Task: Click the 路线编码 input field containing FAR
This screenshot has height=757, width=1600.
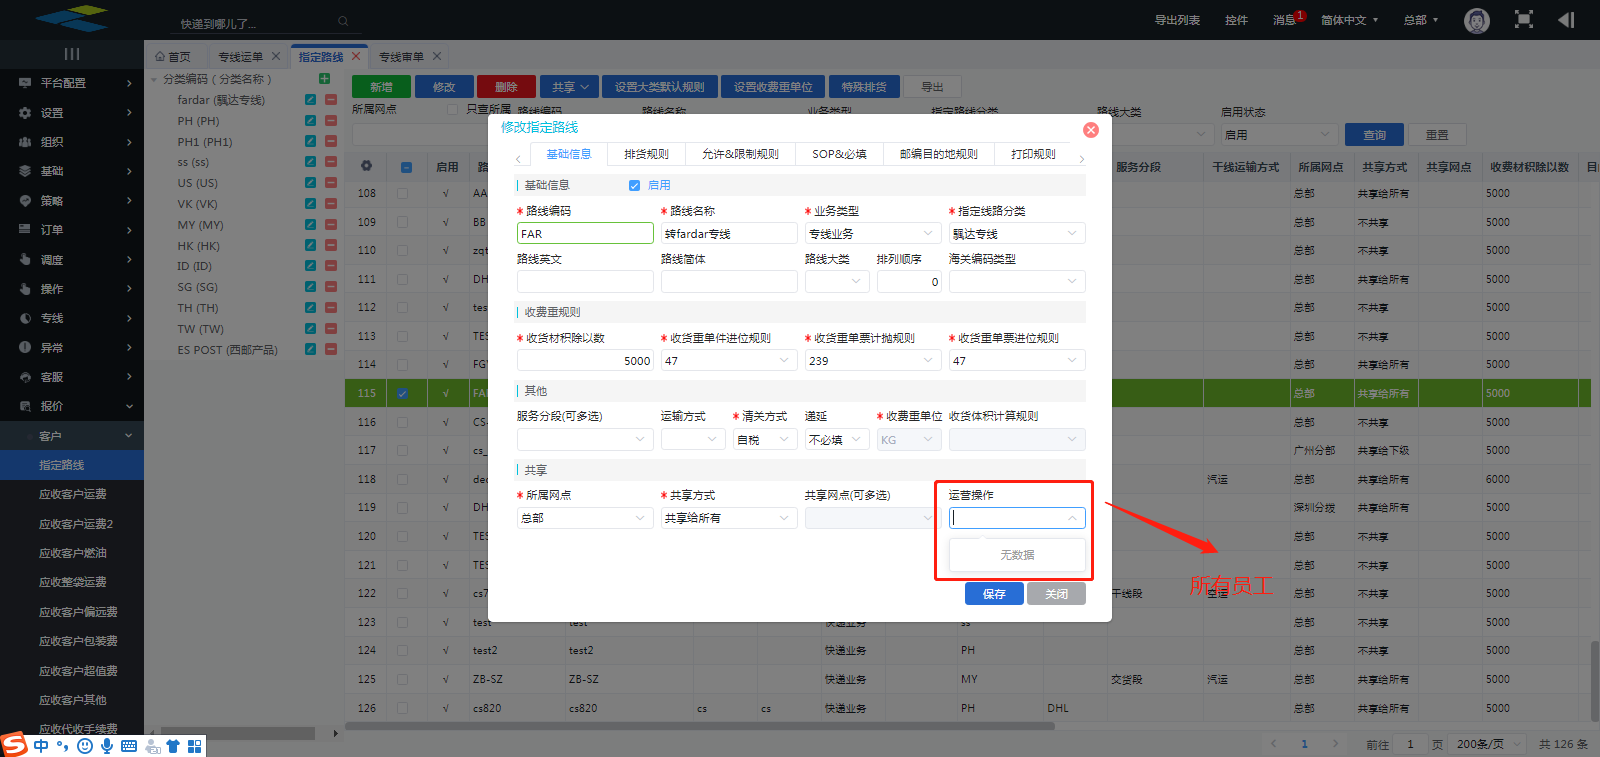Action: pos(585,234)
